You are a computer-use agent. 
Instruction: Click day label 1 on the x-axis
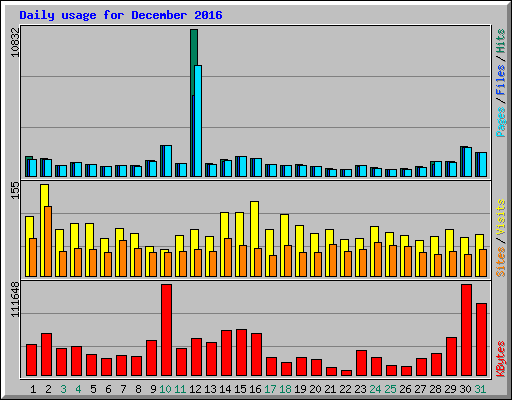pyautogui.click(x=33, y=389)
